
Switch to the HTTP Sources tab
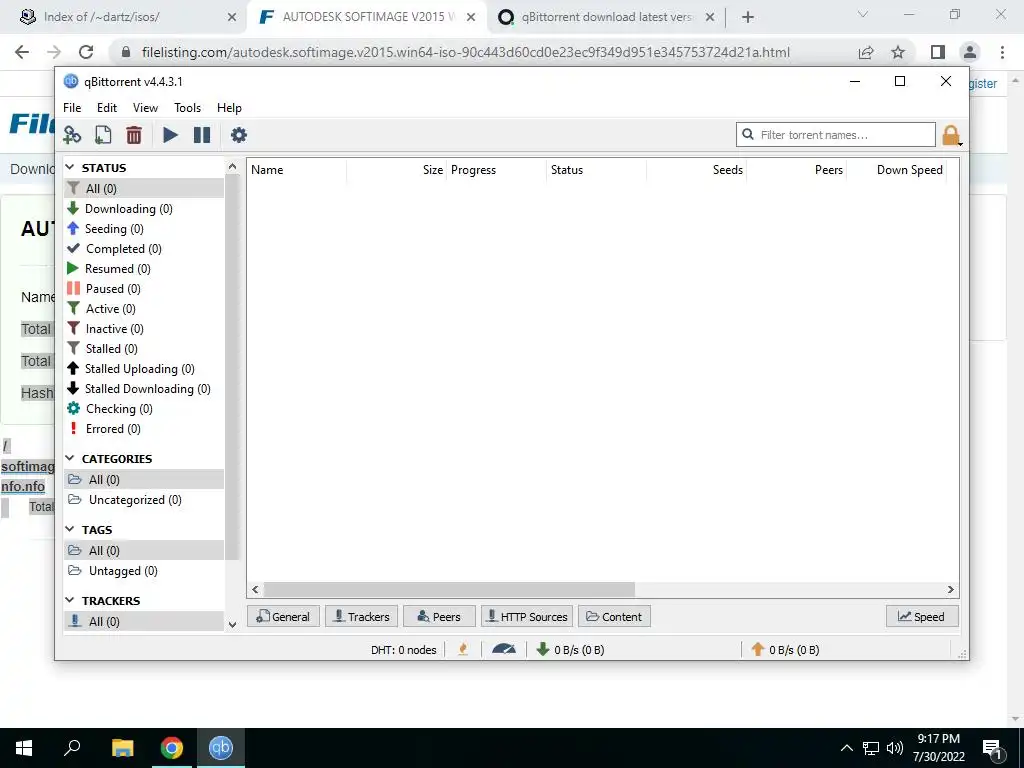pos(527,616)
